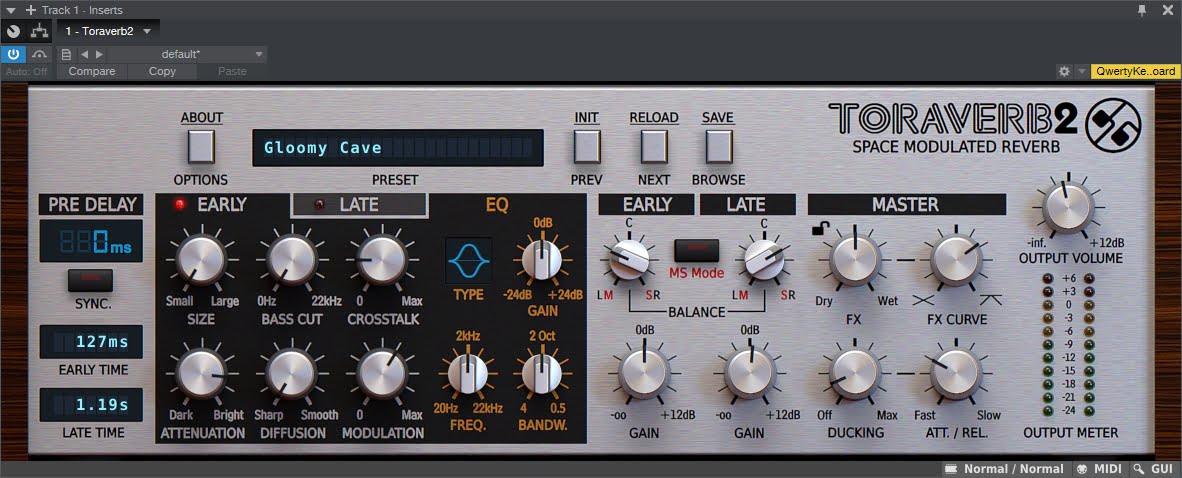Click the FX CURVE knob
Viewport: 1182px width, 478px height.
[x=956, y=259]
